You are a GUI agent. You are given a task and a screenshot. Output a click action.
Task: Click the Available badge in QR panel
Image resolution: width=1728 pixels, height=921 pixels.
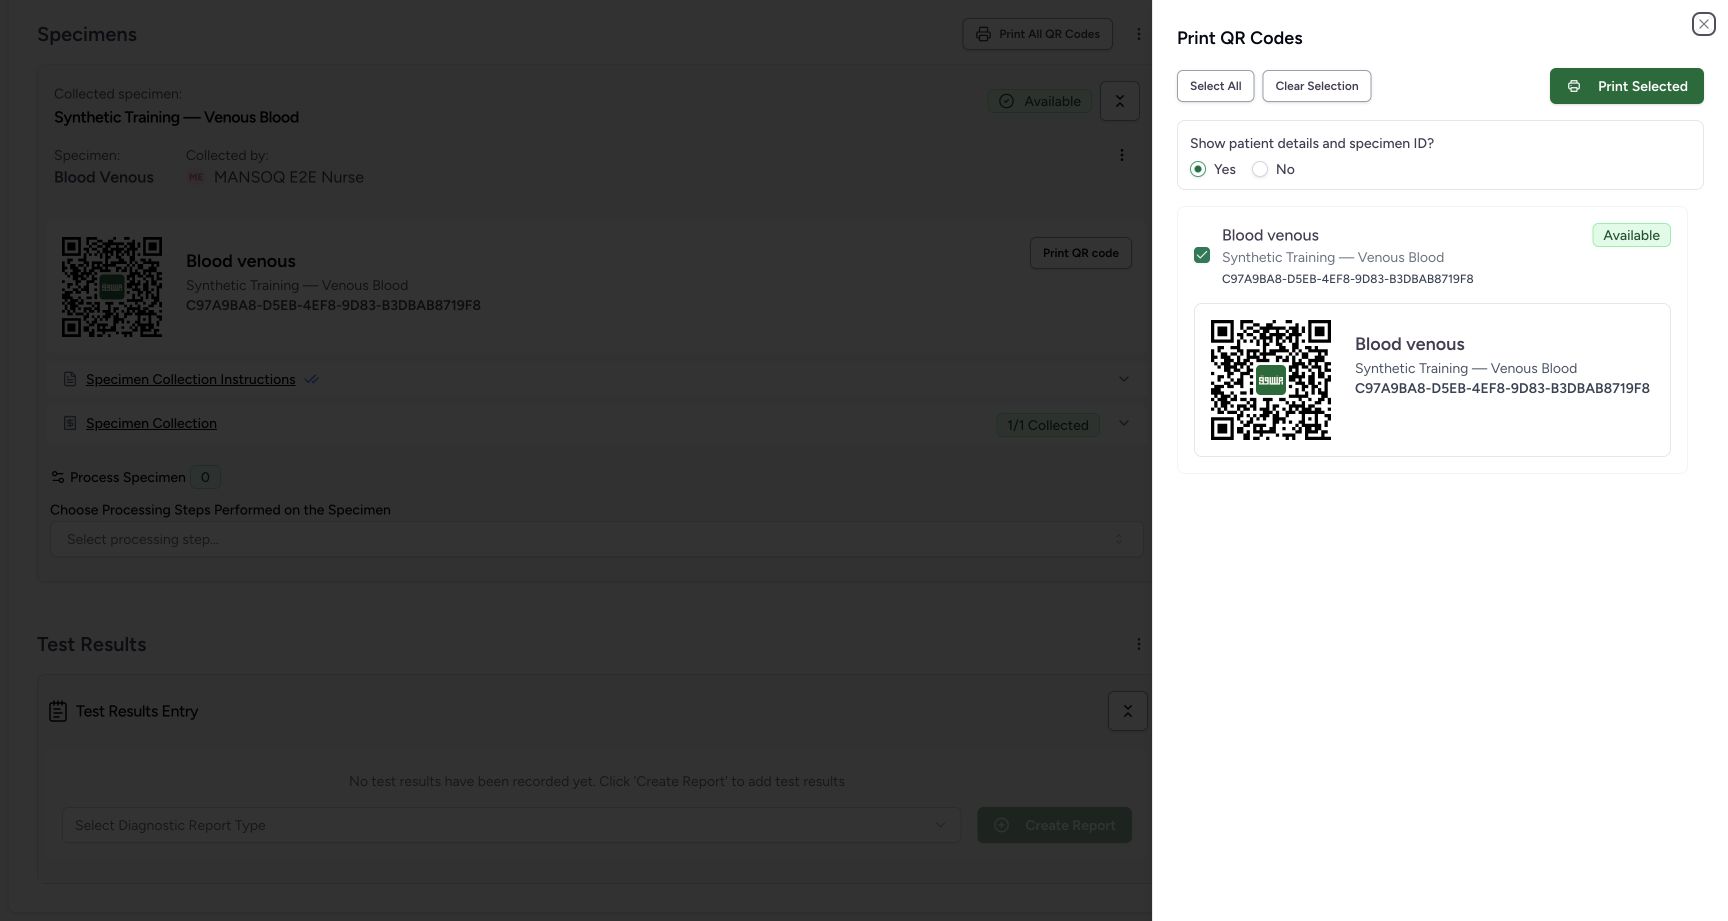click(x=1631, y=235)
